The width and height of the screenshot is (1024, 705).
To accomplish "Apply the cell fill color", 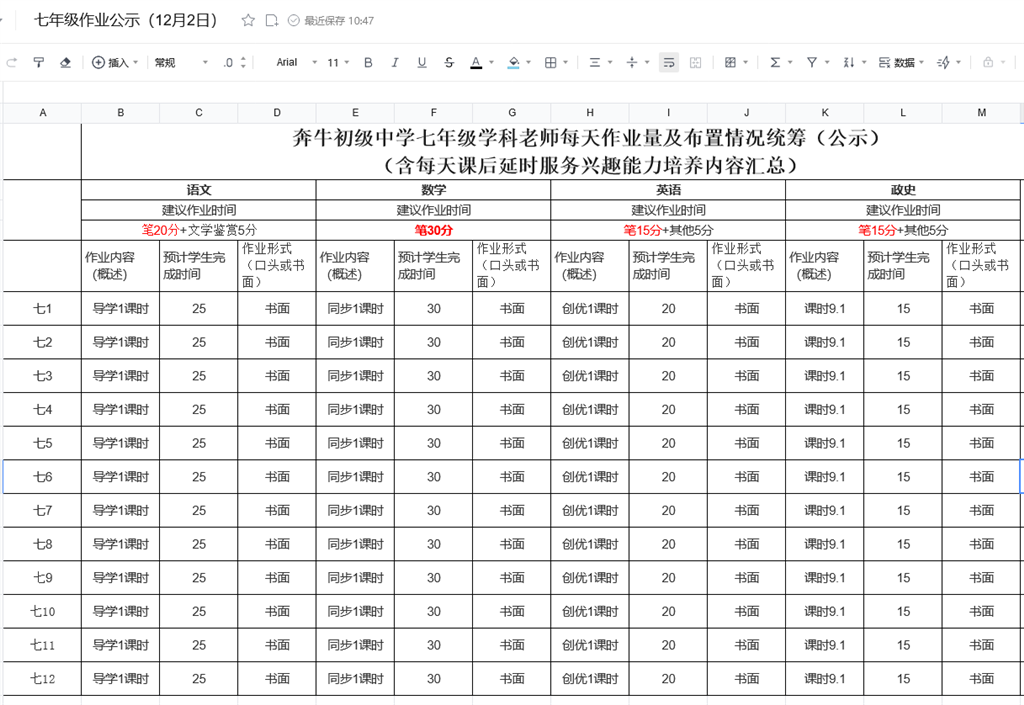I will (514, 63).
